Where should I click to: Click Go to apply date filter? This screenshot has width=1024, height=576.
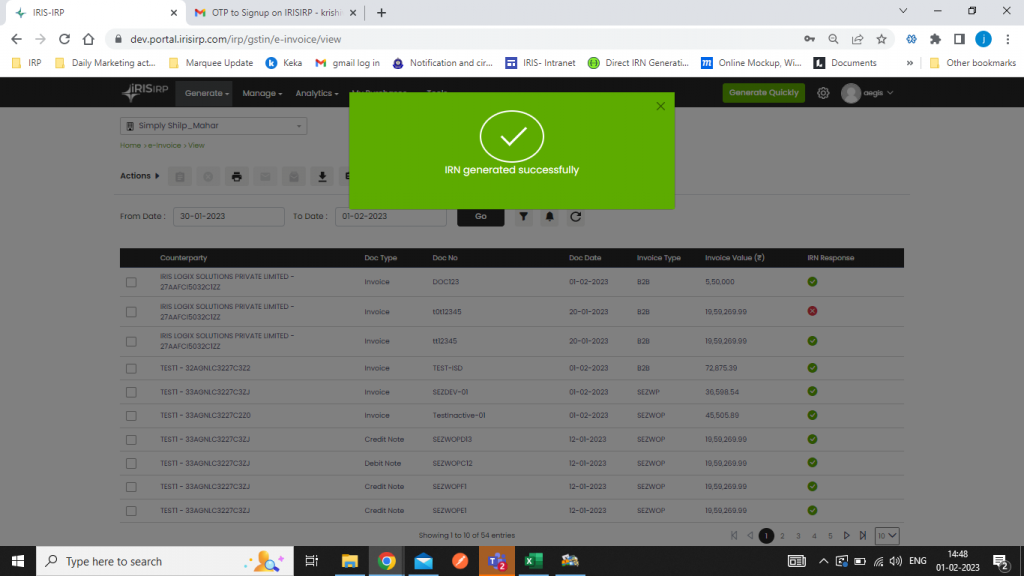point(480,216)
